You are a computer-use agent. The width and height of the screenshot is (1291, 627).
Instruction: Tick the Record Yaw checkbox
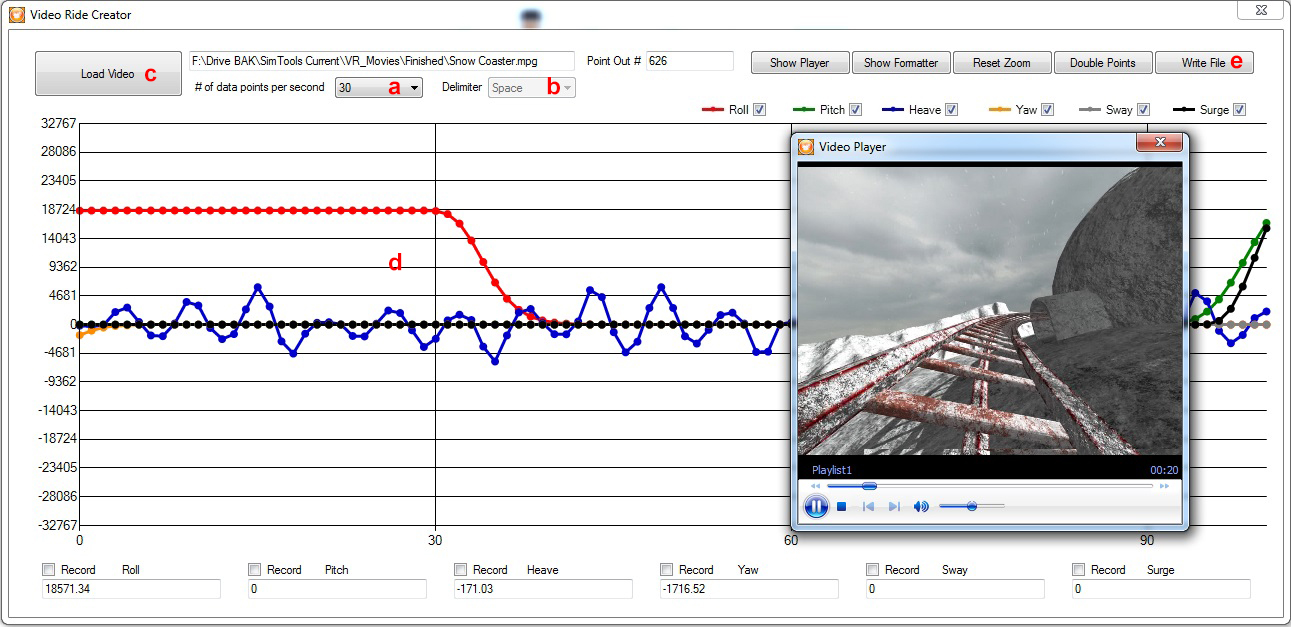(x=667, y=570)
